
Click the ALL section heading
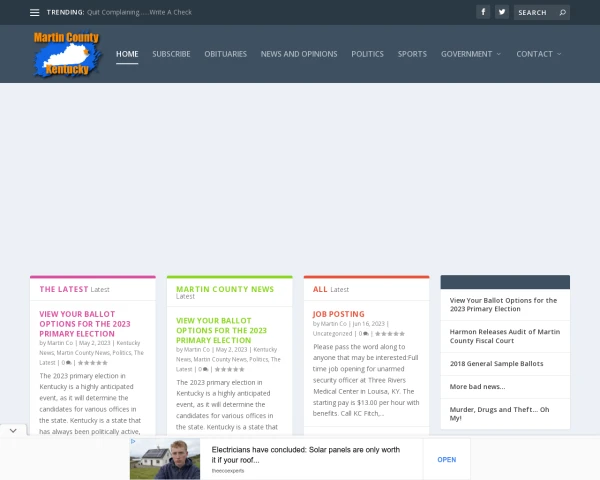point(320,289)
